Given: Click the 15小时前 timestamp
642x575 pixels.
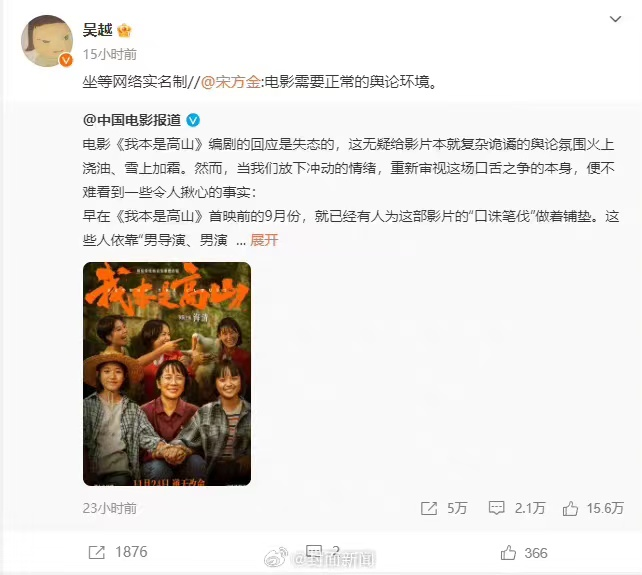Looking at the screenshot, I should tap(110, 54).
